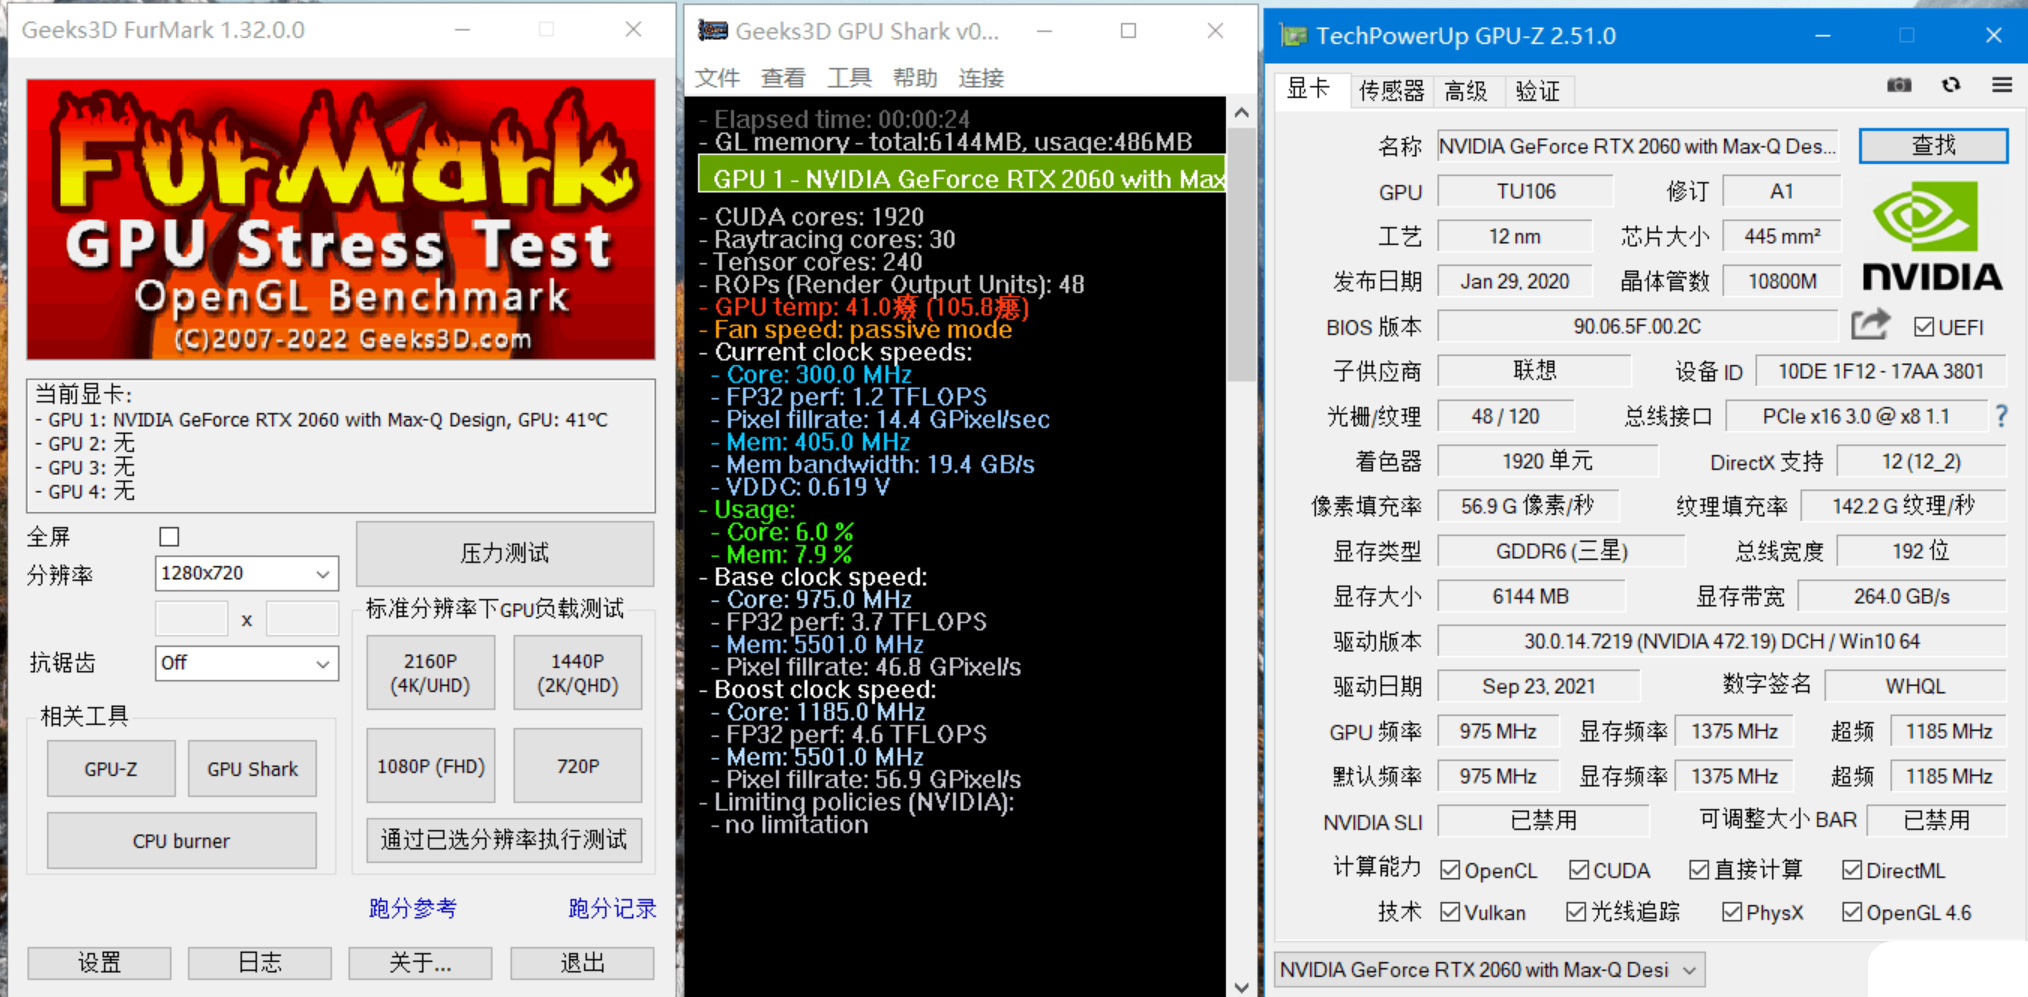
Task: Click the 2160P (4K/UHD) preset button
Action: (x=430, y=673)
